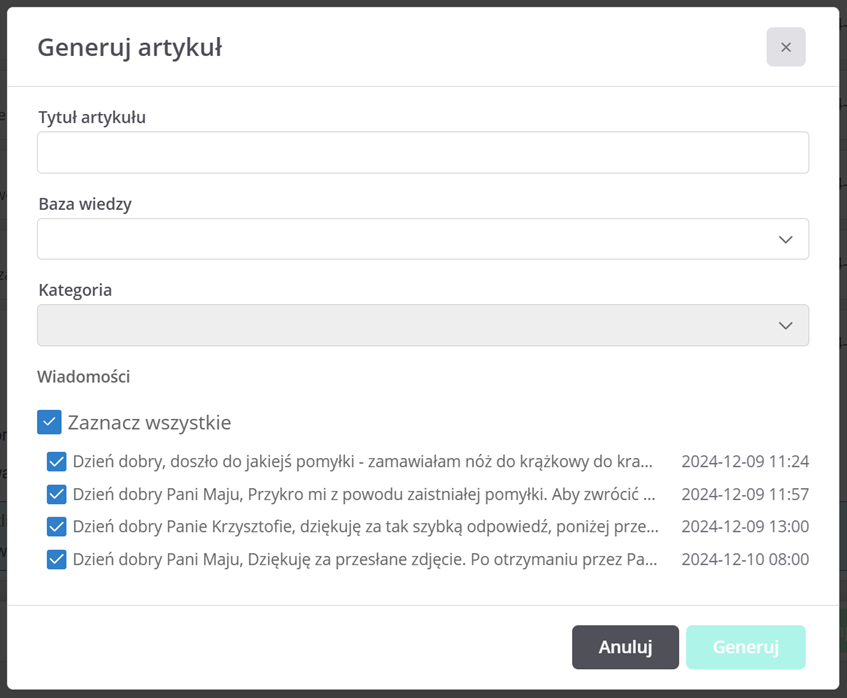Select the message from Panie Krzysztofie
Viewport: 847px width, 698px height.
pyautogui.click(x=360, y=526)
